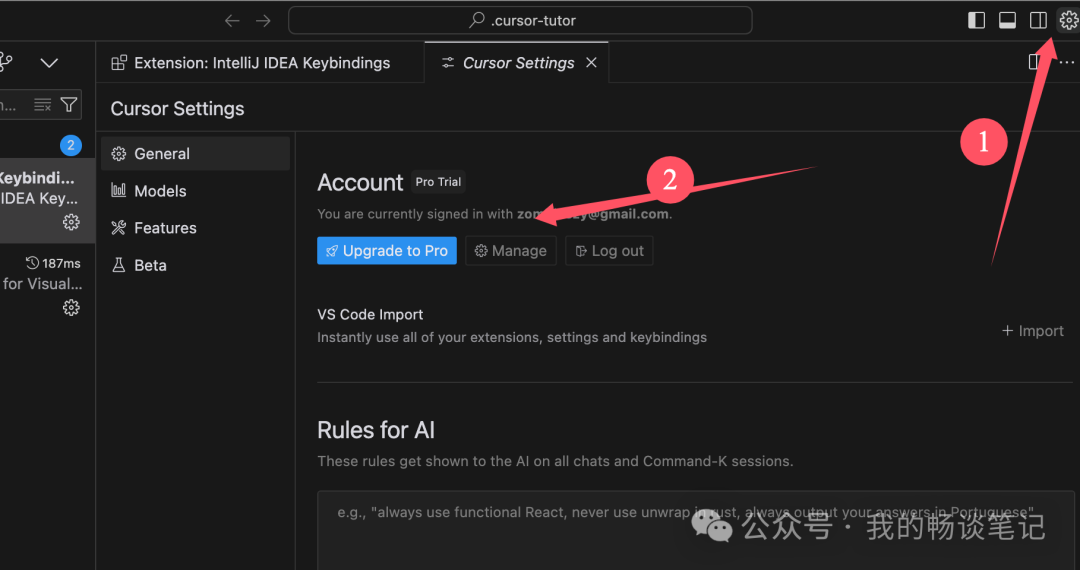
Task: Toggle the primary sidebar layout icon
Action: pos(976,21)
